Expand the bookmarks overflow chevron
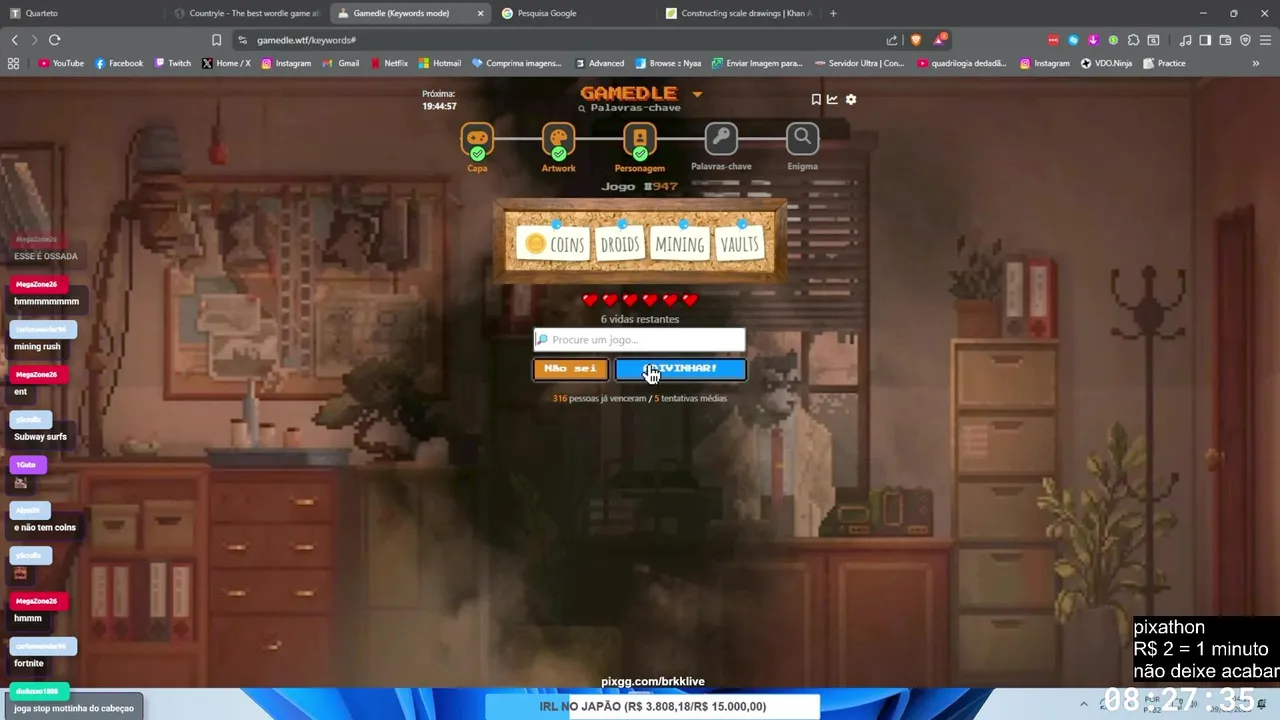1280x720 pixels. [x=1255, y=63]
